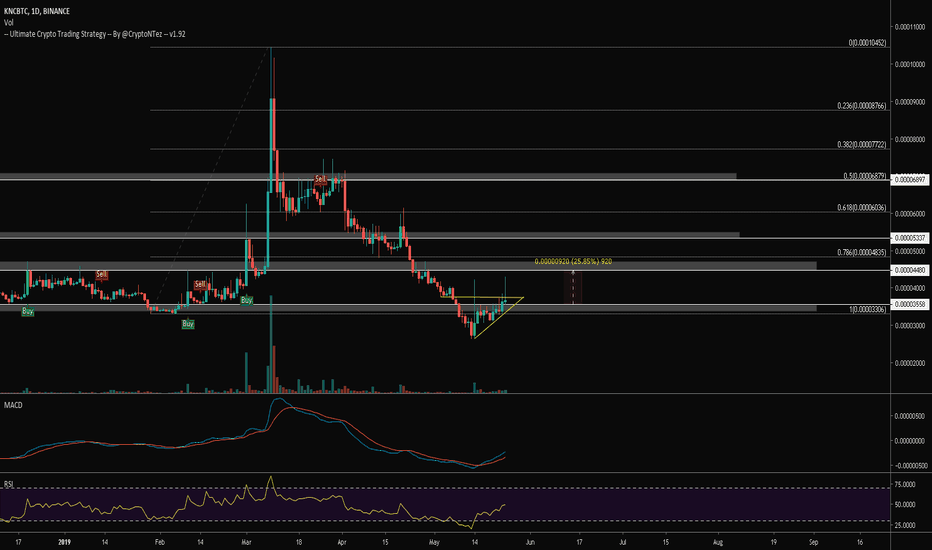
Task: Click the Sep label on time axis
Action: point(814,542)
